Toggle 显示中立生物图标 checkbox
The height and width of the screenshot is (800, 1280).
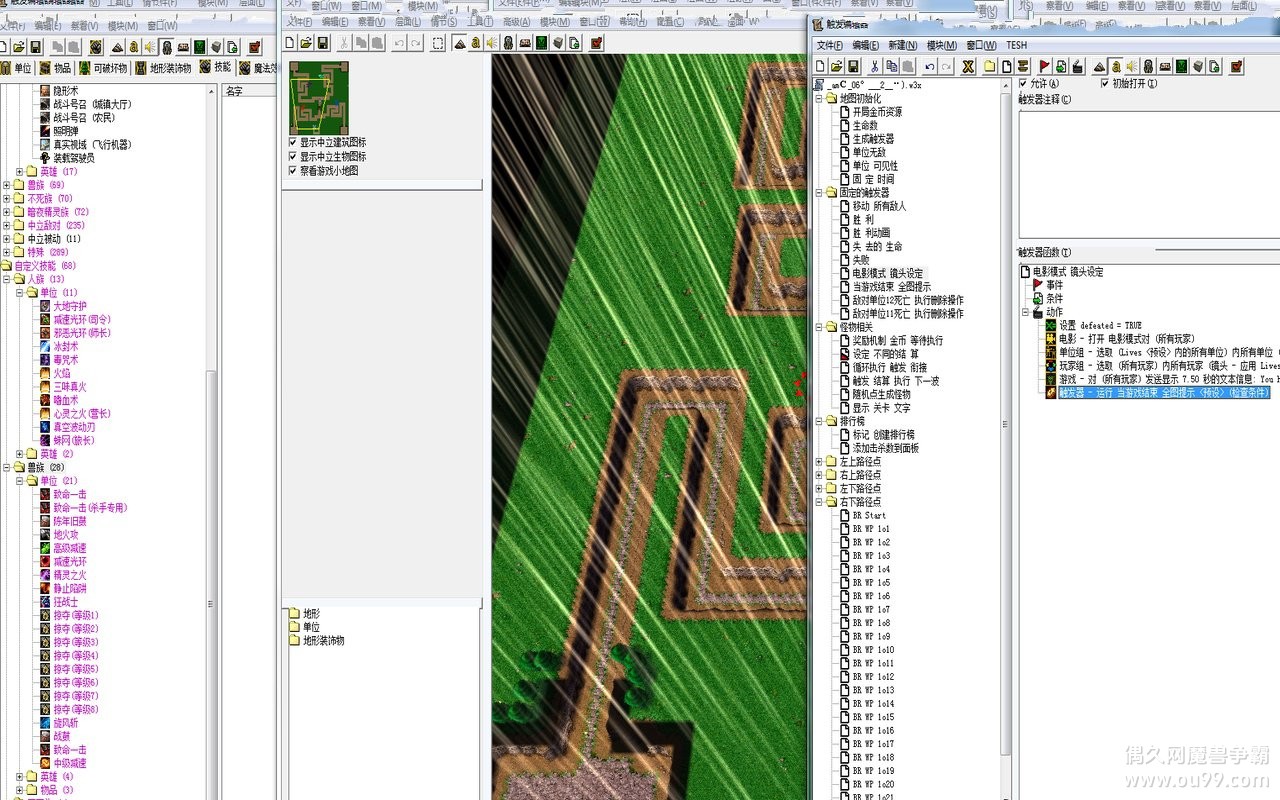pyautogui.click(x=292, y=157)
